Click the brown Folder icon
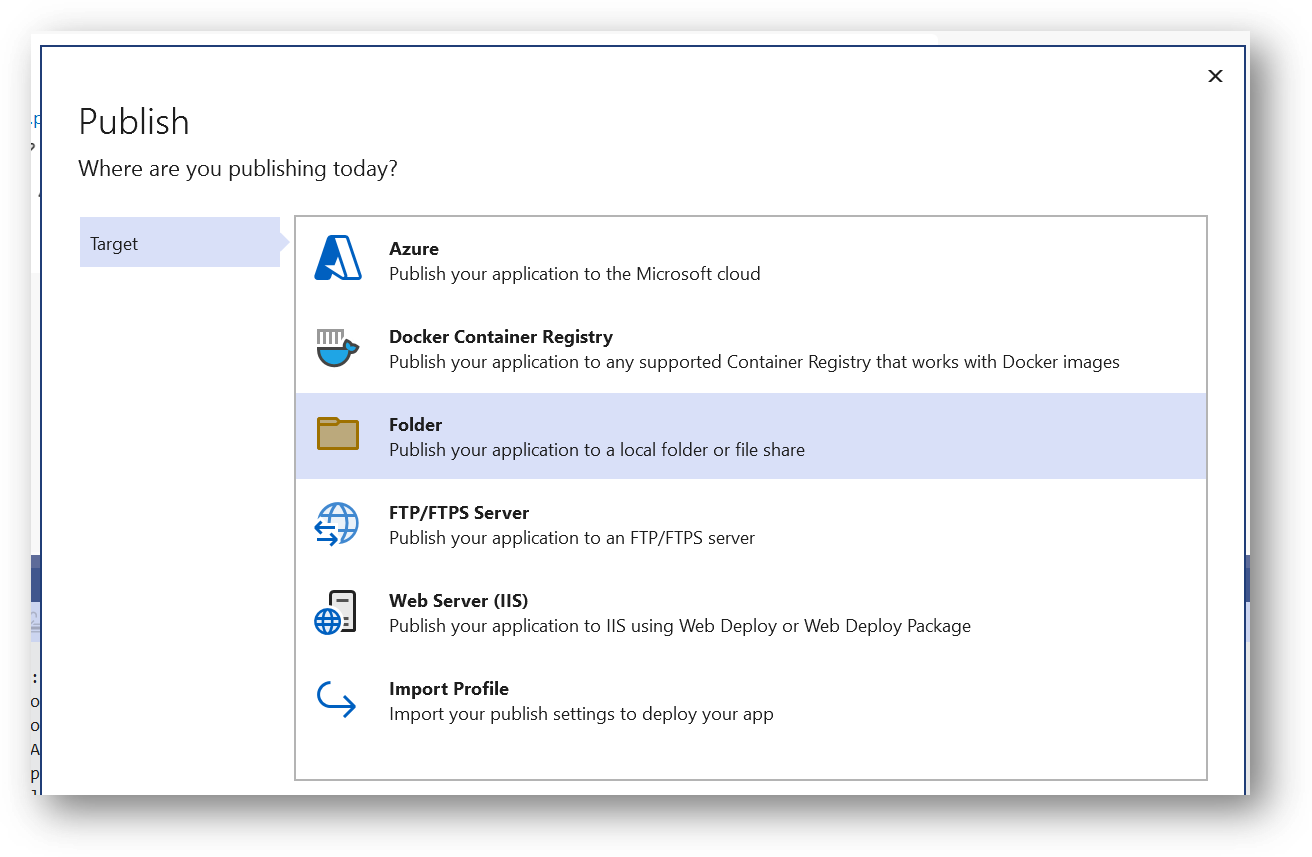Screen dimensions: 1312x857 pyautogui.click(x=337, y=435)
